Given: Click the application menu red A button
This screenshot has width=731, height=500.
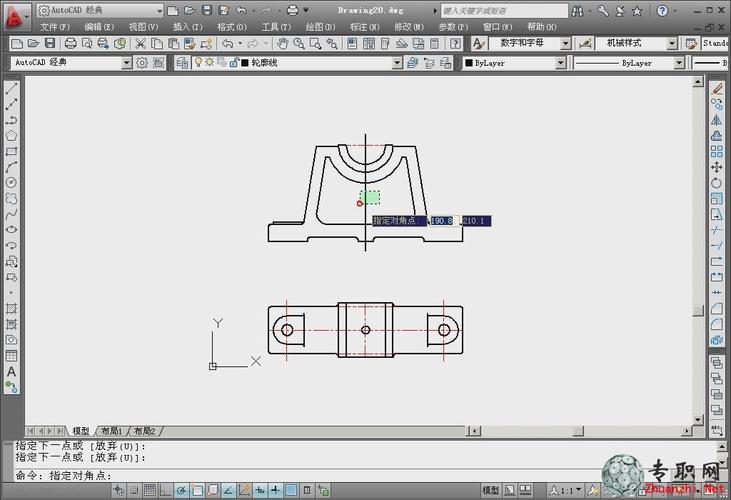Looking at the screenshot, I should pos(16,18).
